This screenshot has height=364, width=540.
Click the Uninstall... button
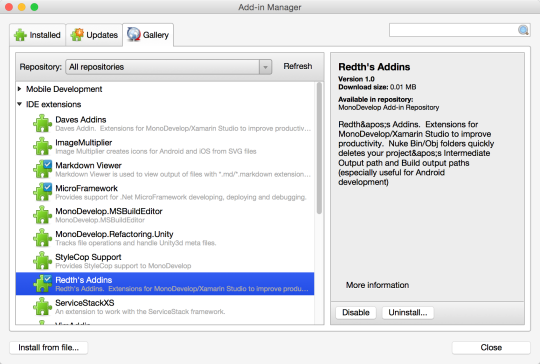click(408, 312)
